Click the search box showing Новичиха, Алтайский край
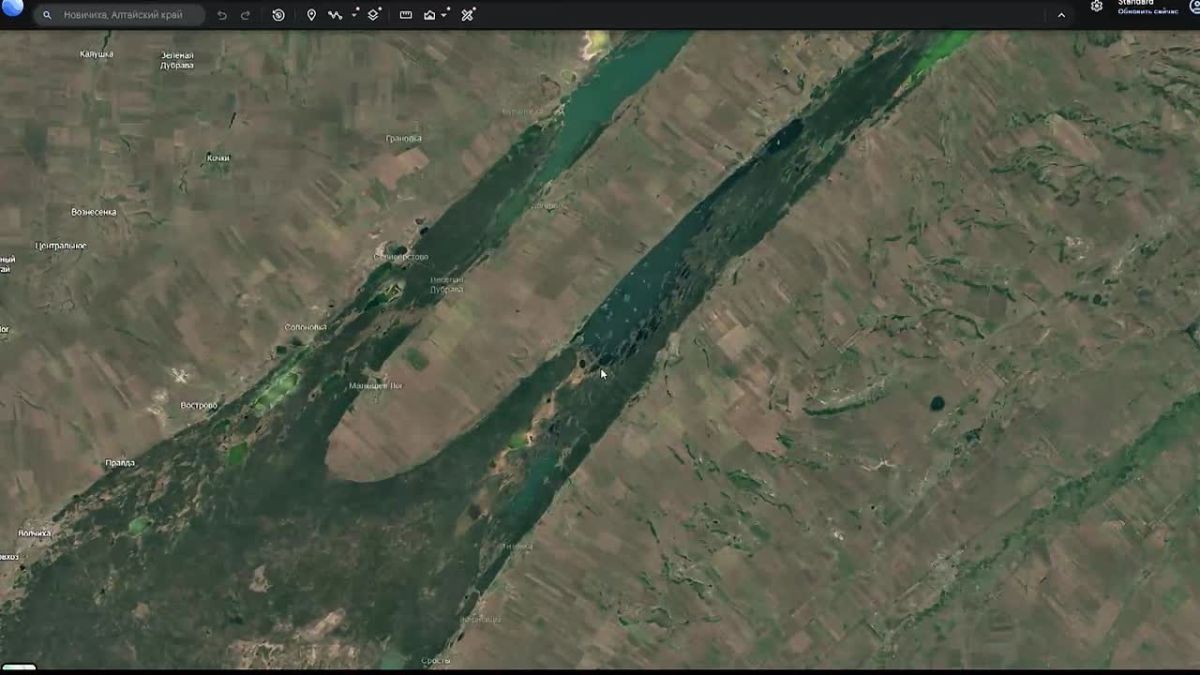Screen dimensions: 1200x675 click(x=119, y=15)
